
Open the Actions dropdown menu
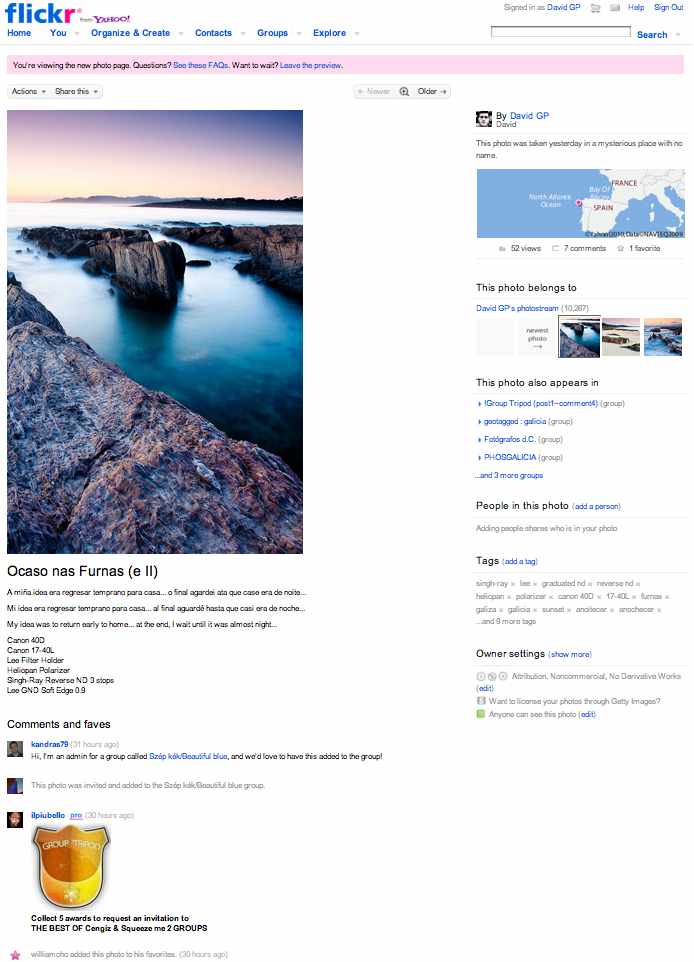click(28, 91)
